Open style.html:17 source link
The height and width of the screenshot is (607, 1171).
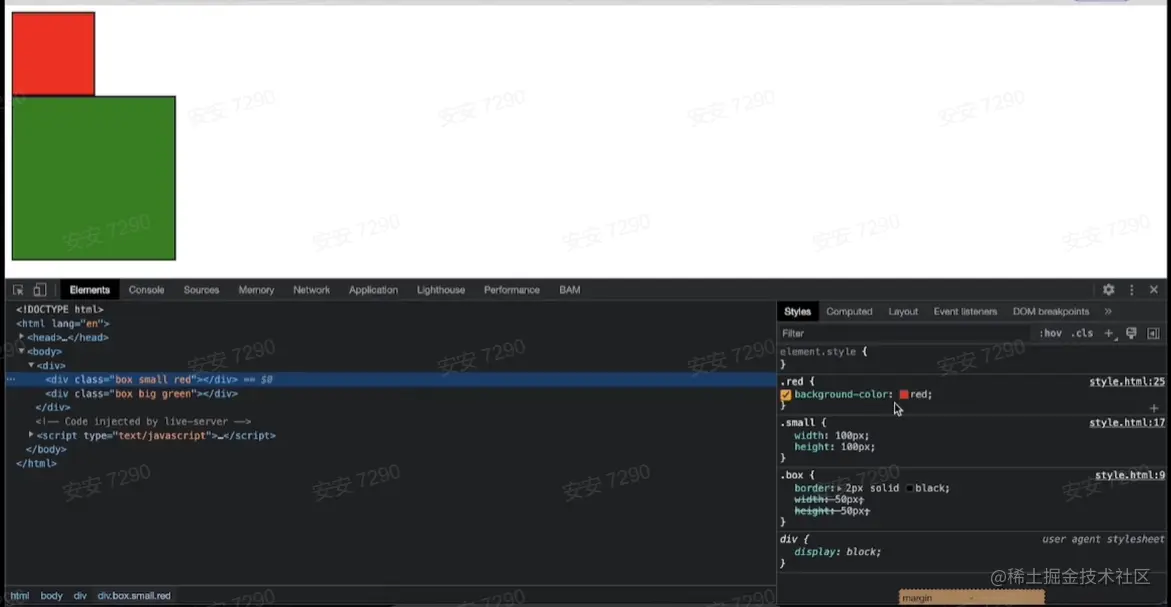coord(1126,423)
